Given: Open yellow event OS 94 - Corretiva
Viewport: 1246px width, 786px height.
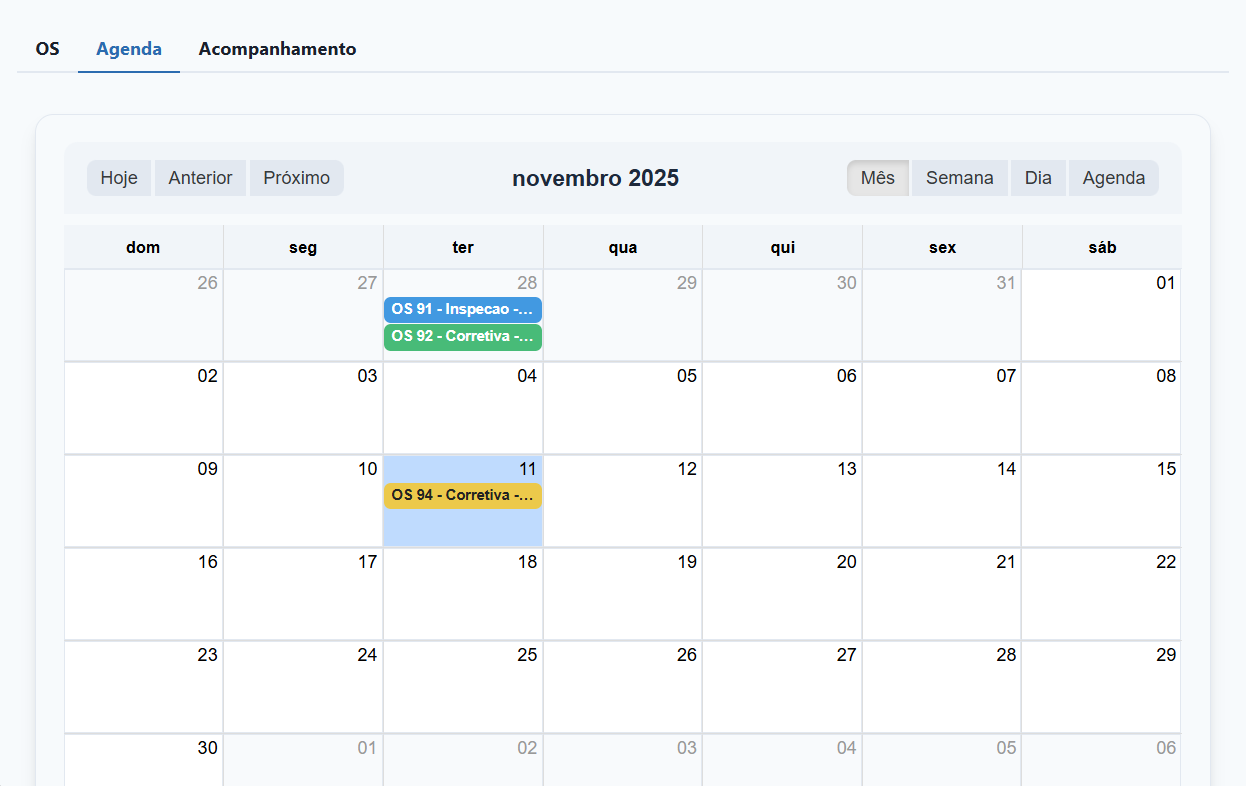Looking at the screenshot, I should tap(462, 496).
